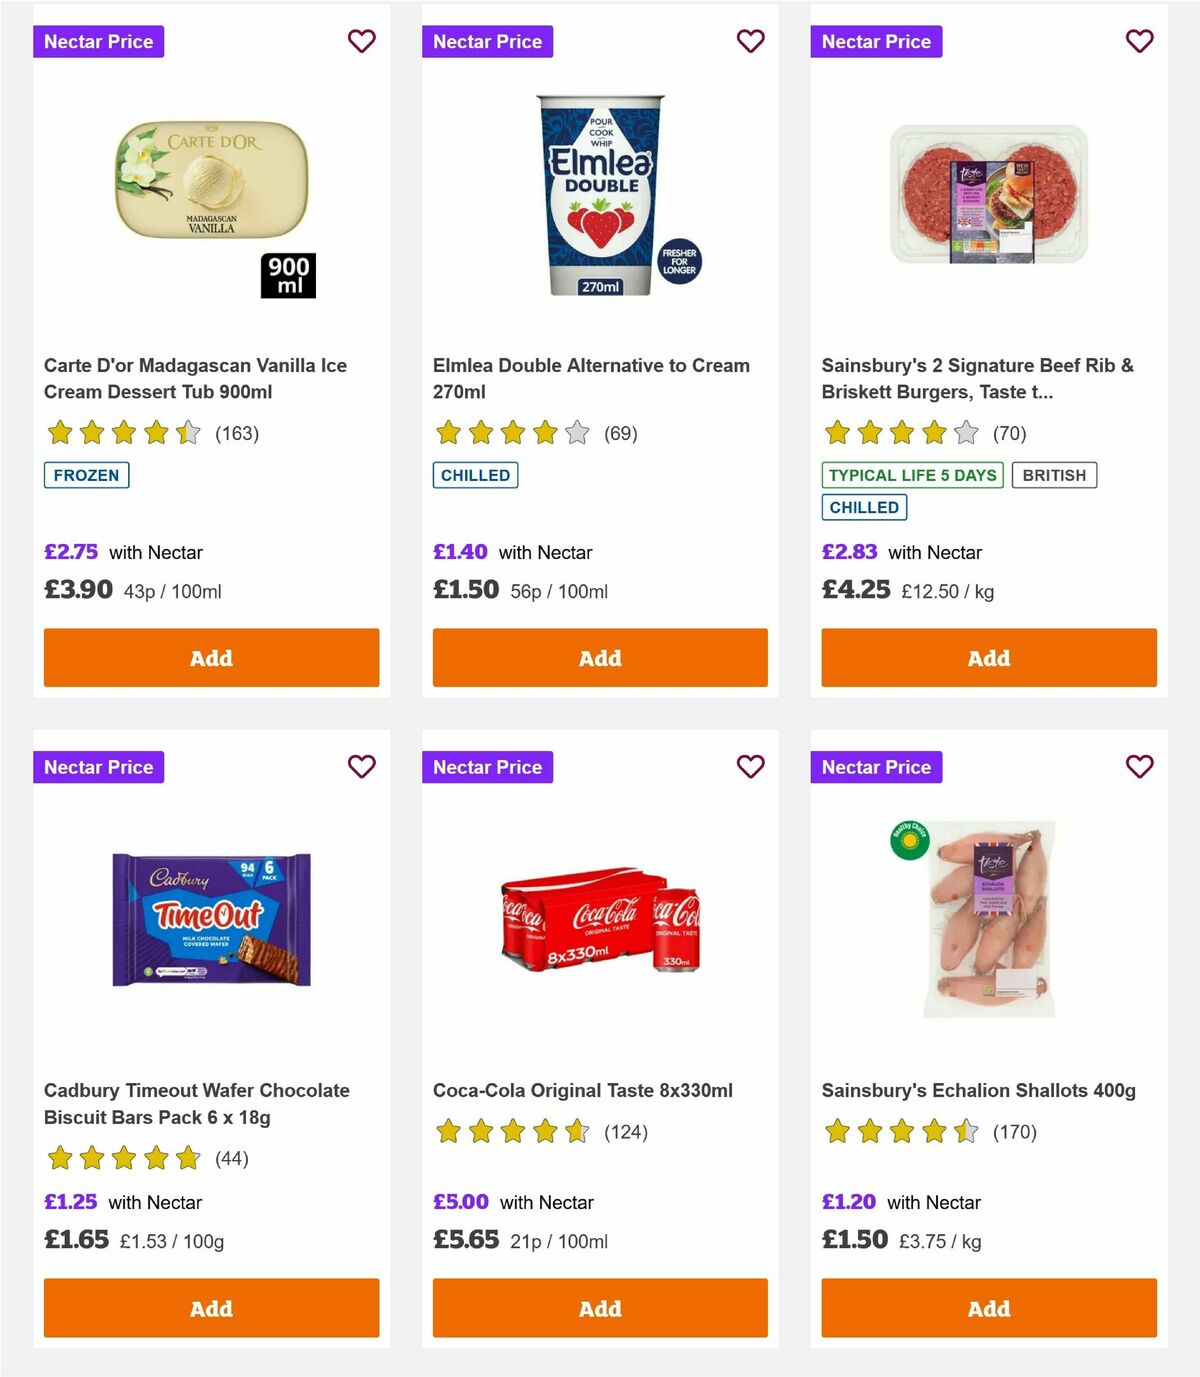Add Sainsbury's Echalion Shallots to trolley

tap(988, 1307)
